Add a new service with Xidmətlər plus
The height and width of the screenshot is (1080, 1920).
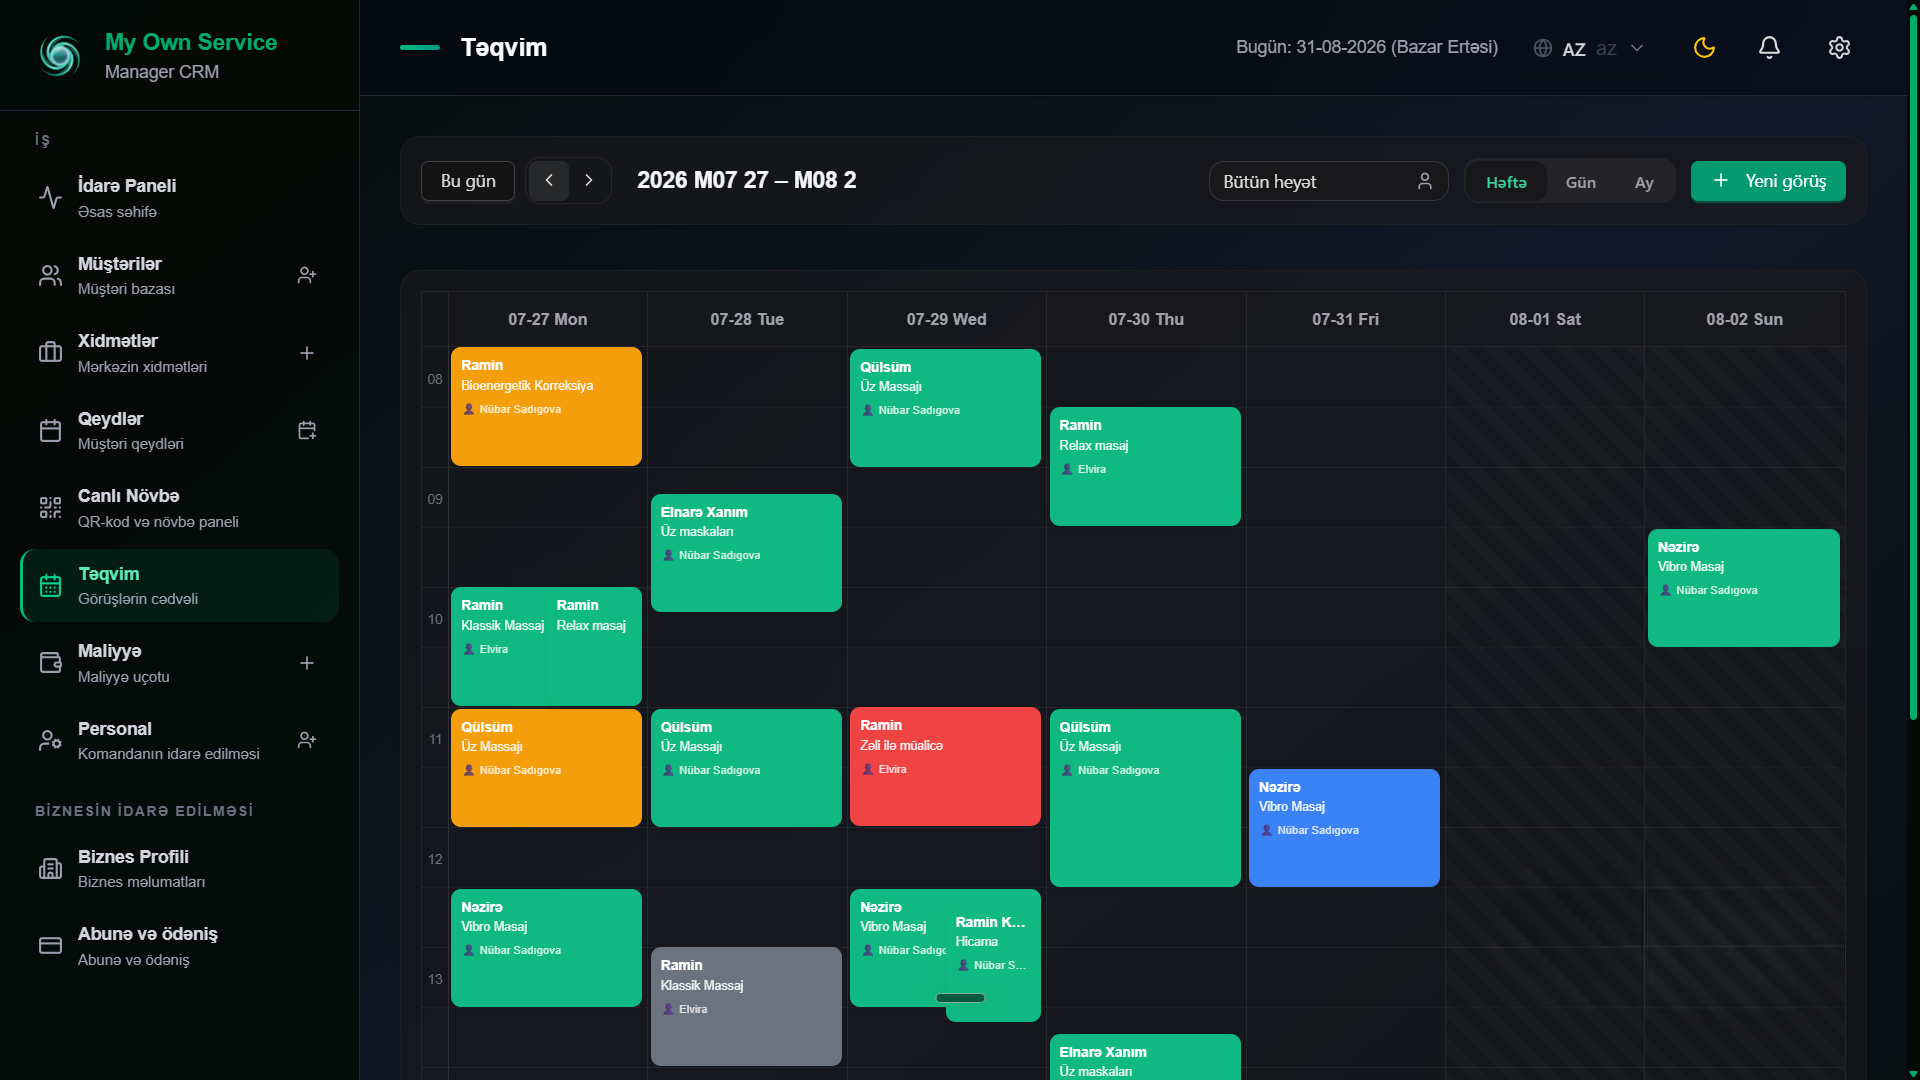click(307, 353)
